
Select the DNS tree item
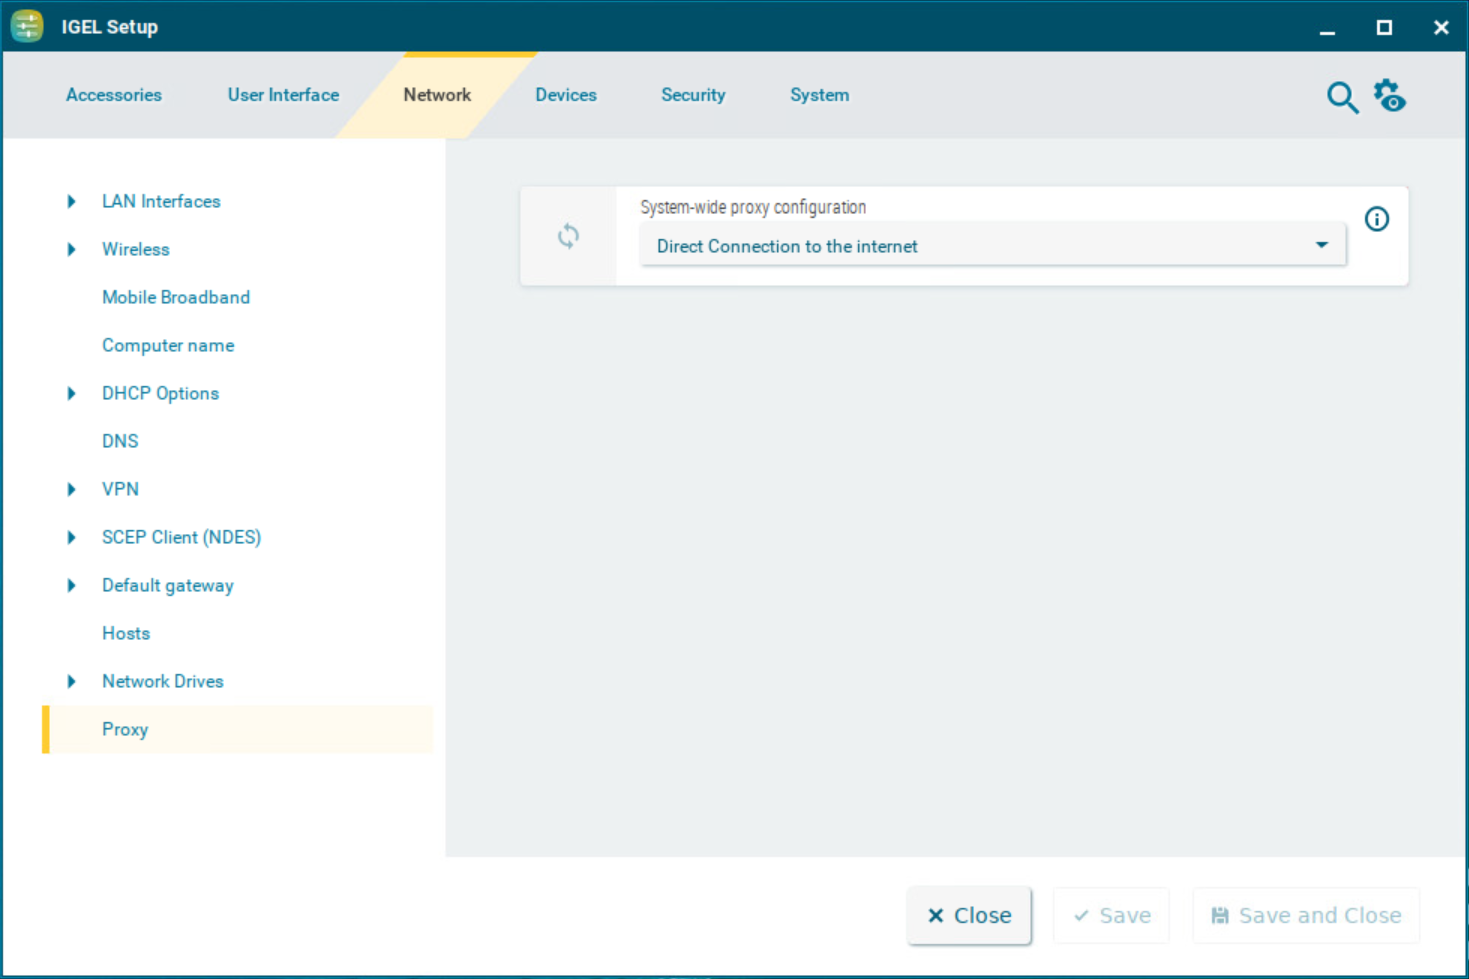(120, 441)
